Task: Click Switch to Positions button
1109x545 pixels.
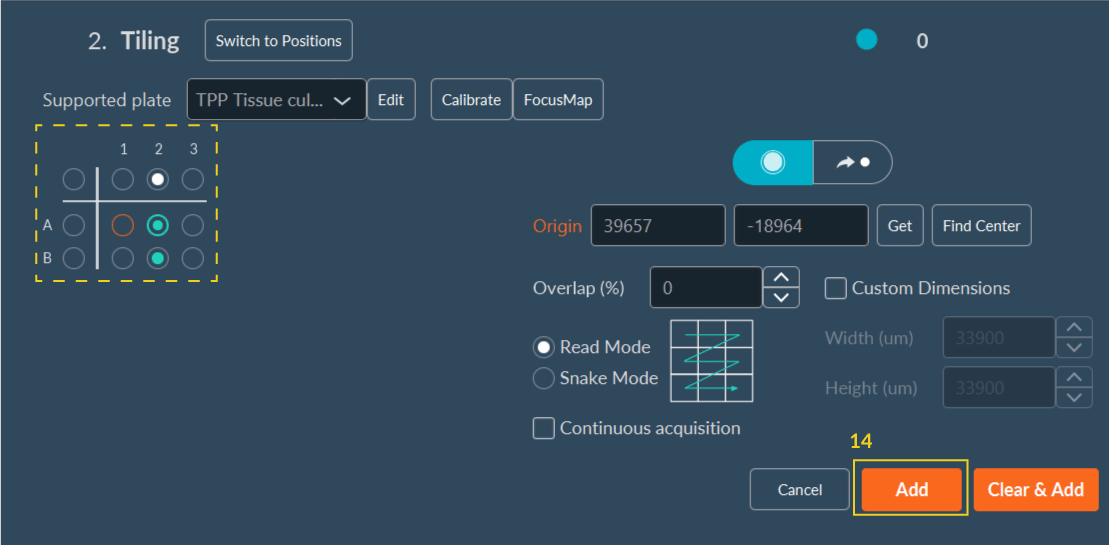Action: [x=279, y=41]
